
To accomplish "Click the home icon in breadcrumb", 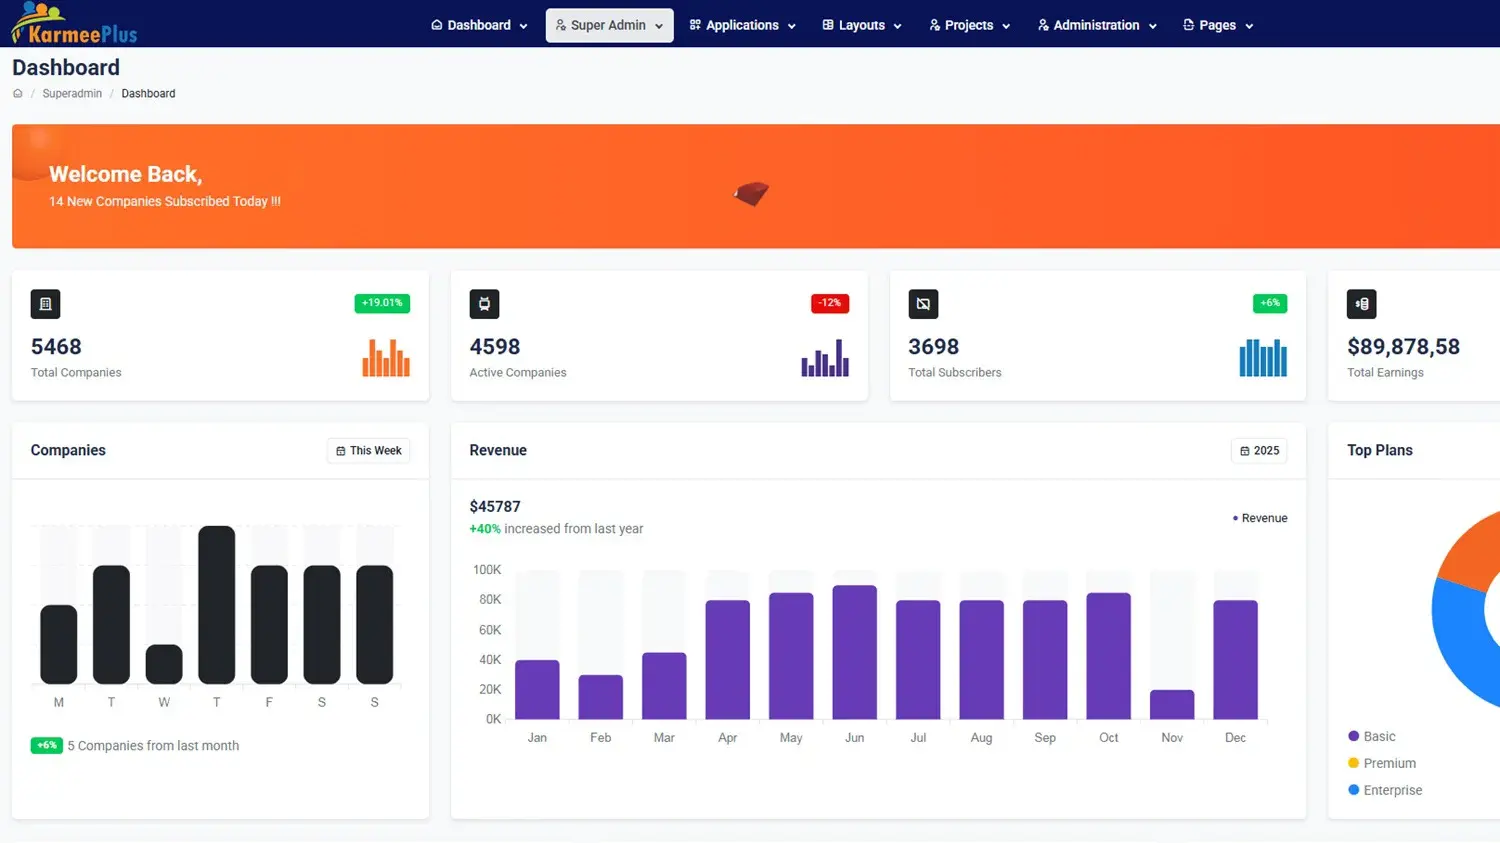I will tap(17, 93).
